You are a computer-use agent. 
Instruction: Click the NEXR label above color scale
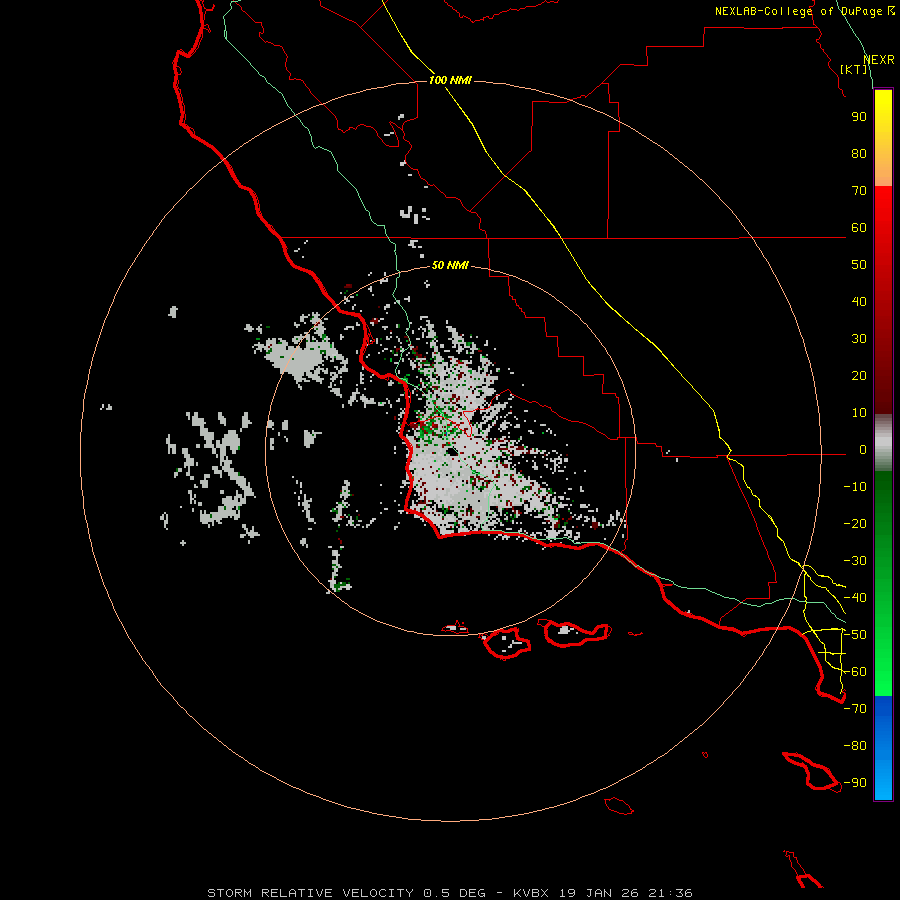[x=879, y=60]
